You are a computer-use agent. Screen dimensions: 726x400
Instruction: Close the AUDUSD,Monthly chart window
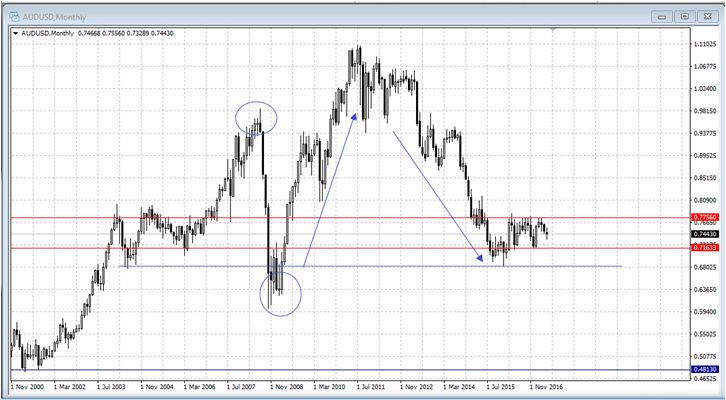[706, 16]
